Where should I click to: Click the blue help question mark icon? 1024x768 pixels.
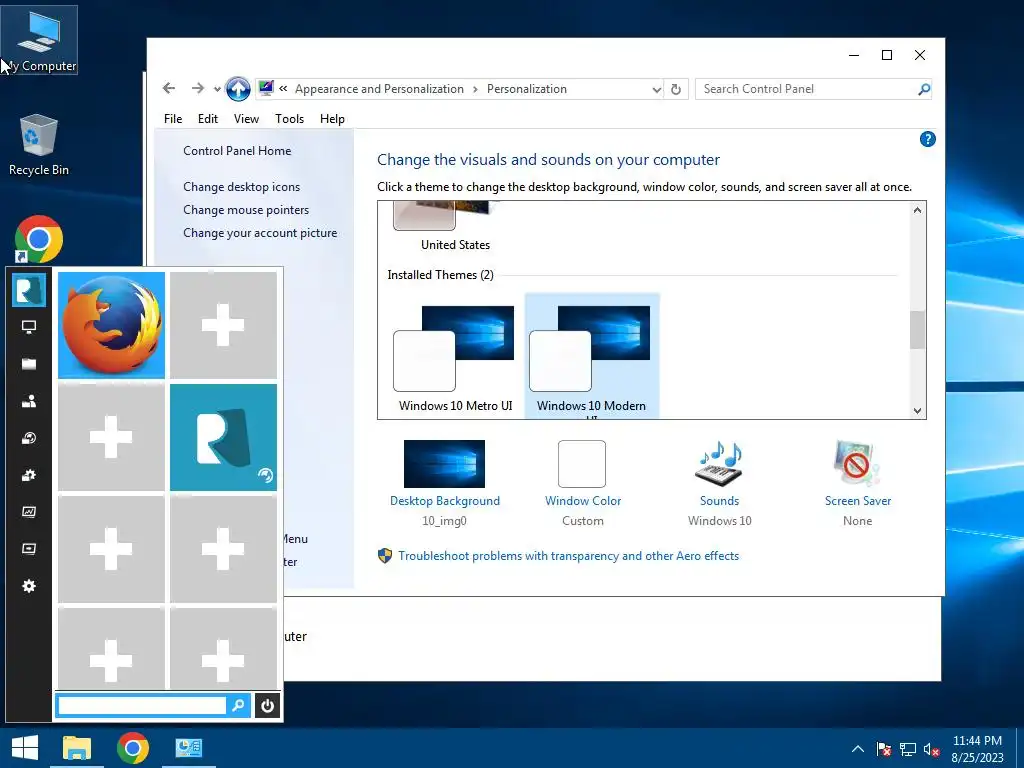927,139
